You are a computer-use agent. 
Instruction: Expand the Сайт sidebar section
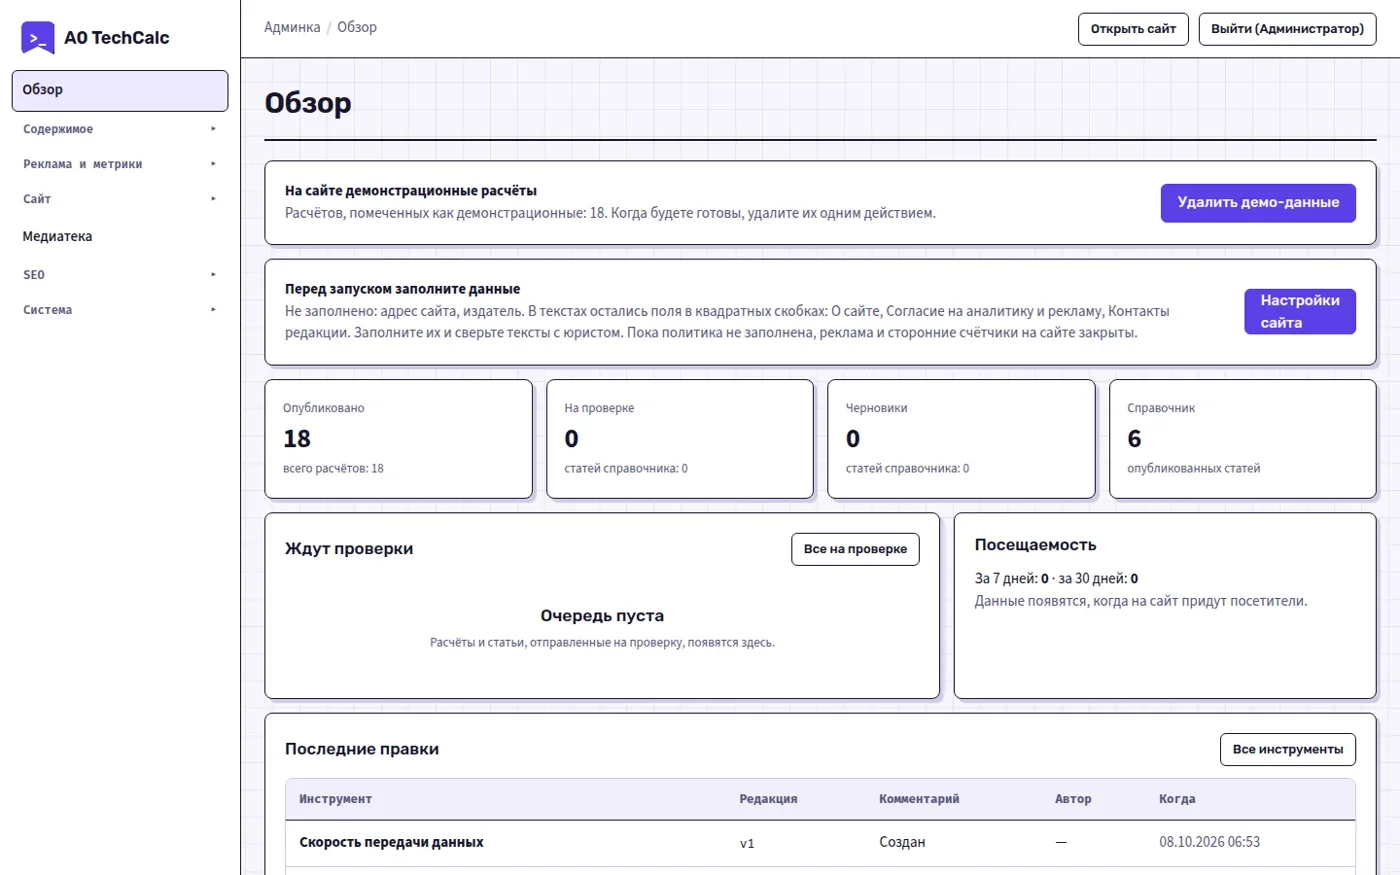120,199
